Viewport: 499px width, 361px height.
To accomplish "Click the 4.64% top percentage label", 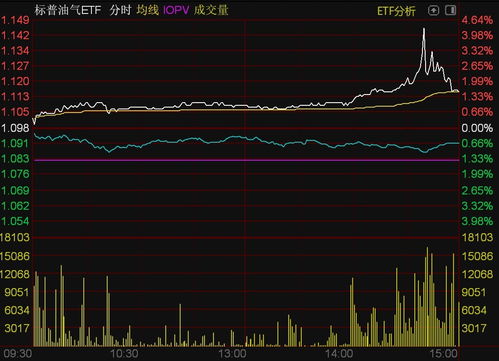I will 477,20.
